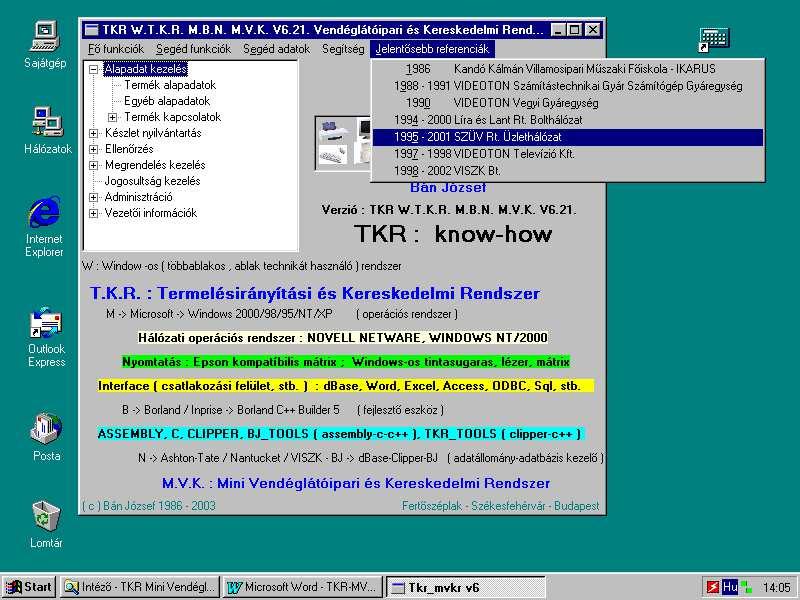The height and width of the screenshot is (600, 800).
Task: Open the Segéd adatok menu
Action: 277,49
